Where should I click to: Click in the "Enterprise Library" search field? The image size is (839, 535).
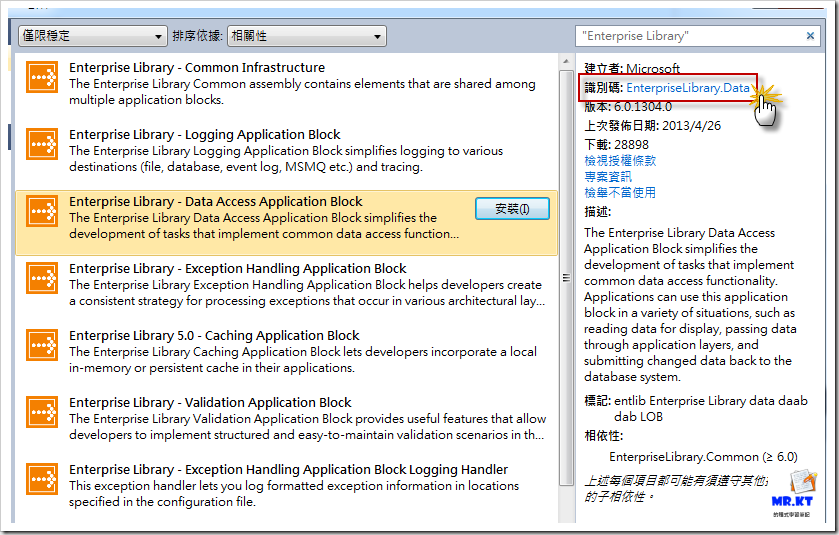point(690,36)
